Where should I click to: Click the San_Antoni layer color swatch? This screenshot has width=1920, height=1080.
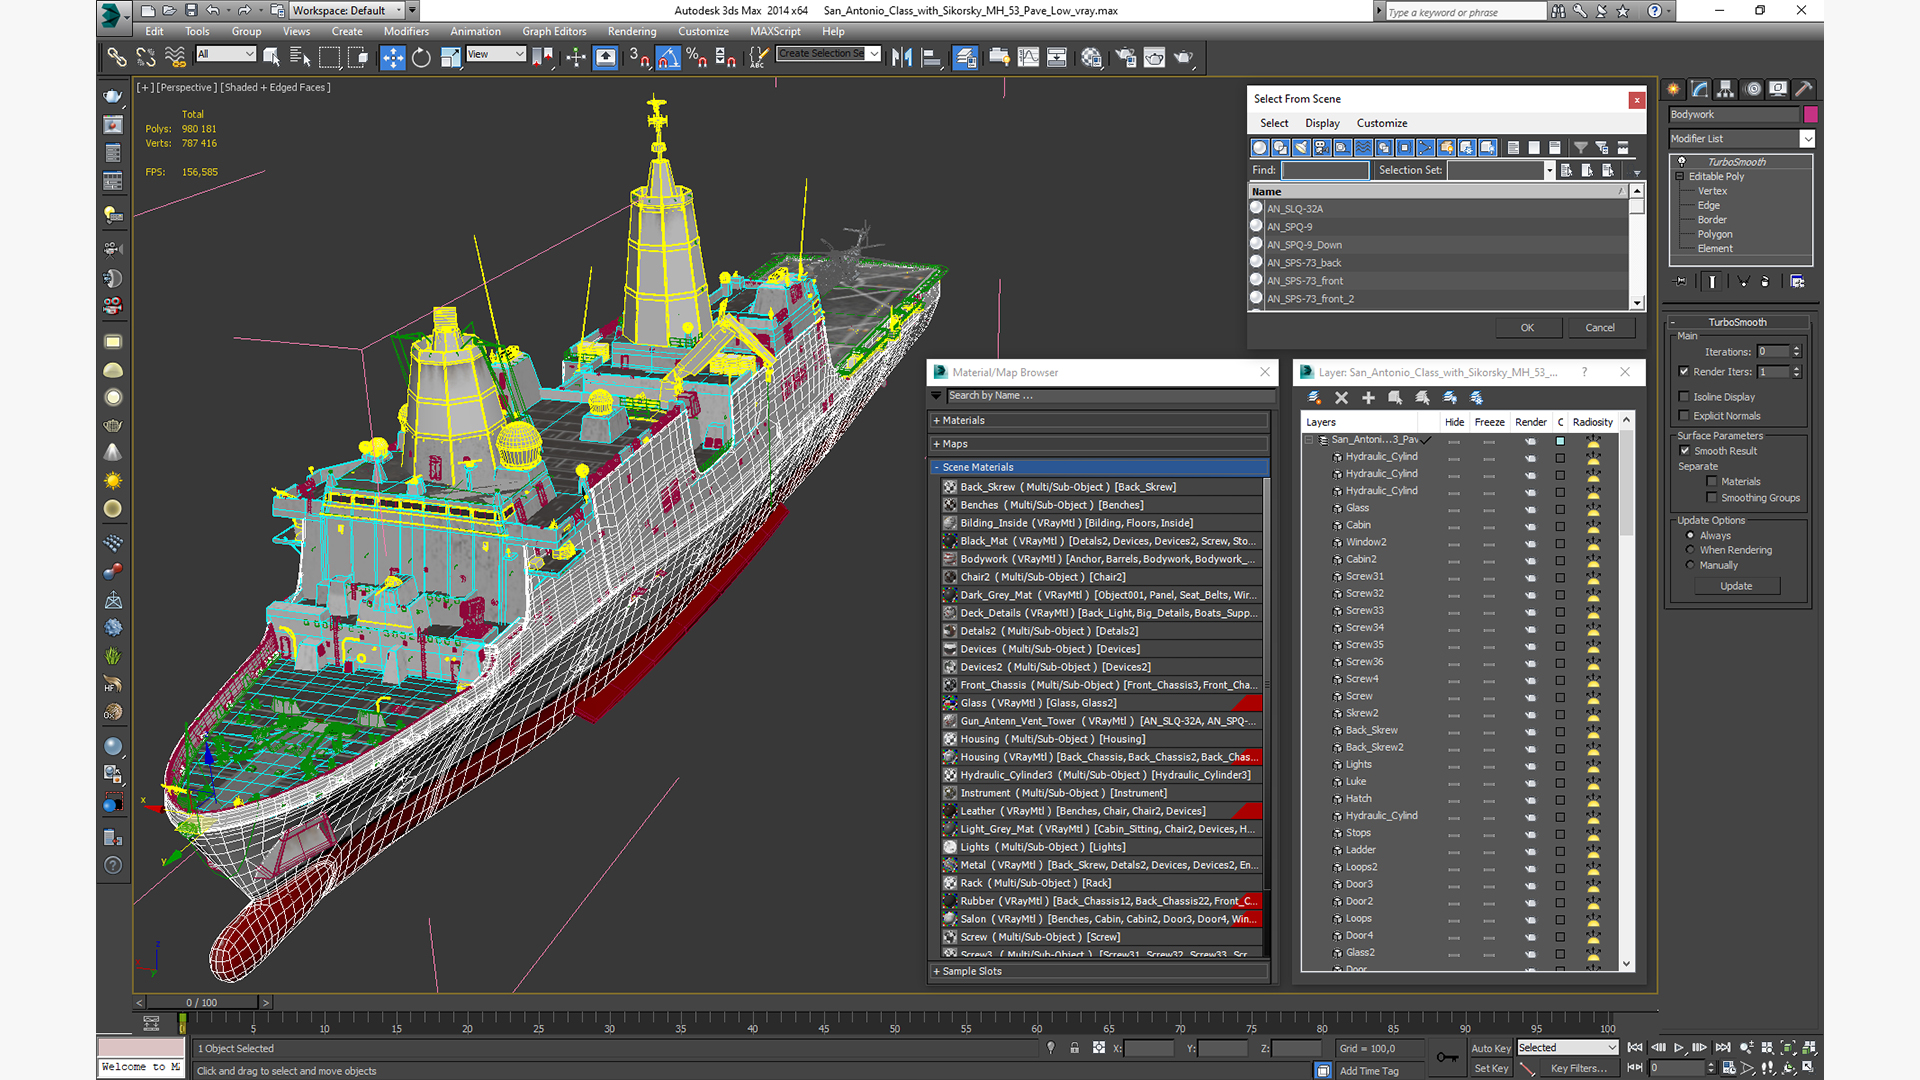pos(1560,440)
